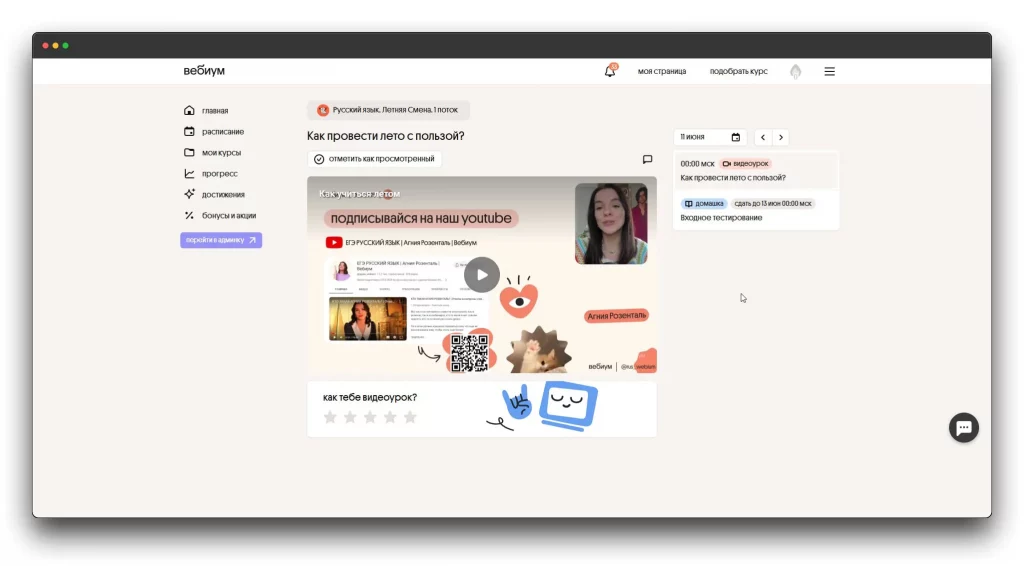Open моя страница
Screen dimensions: 1024x566
pyautogui.click(x=662, y=71)
